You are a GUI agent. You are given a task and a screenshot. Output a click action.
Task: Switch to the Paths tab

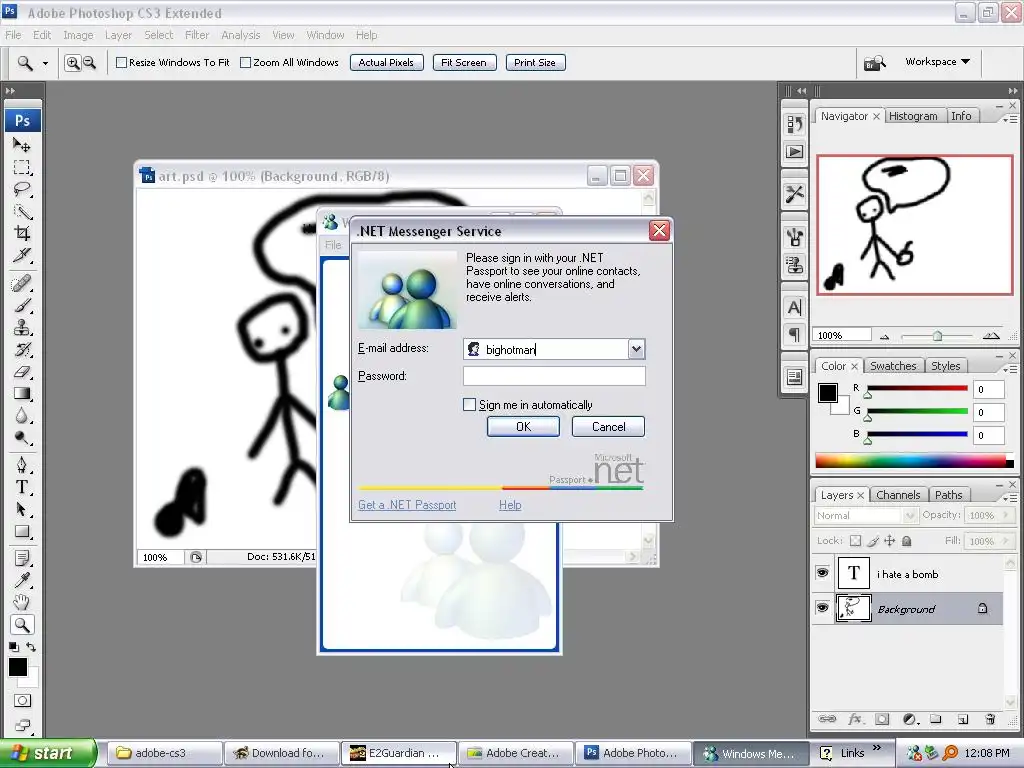click(x=948, y=495)
